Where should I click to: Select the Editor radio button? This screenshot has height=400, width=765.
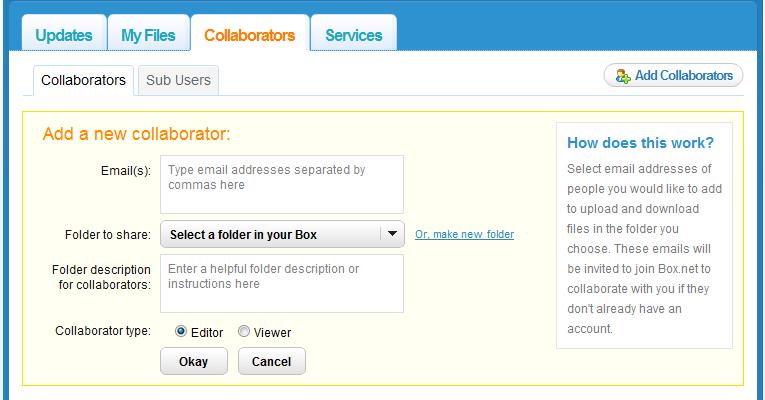[181, 331]
